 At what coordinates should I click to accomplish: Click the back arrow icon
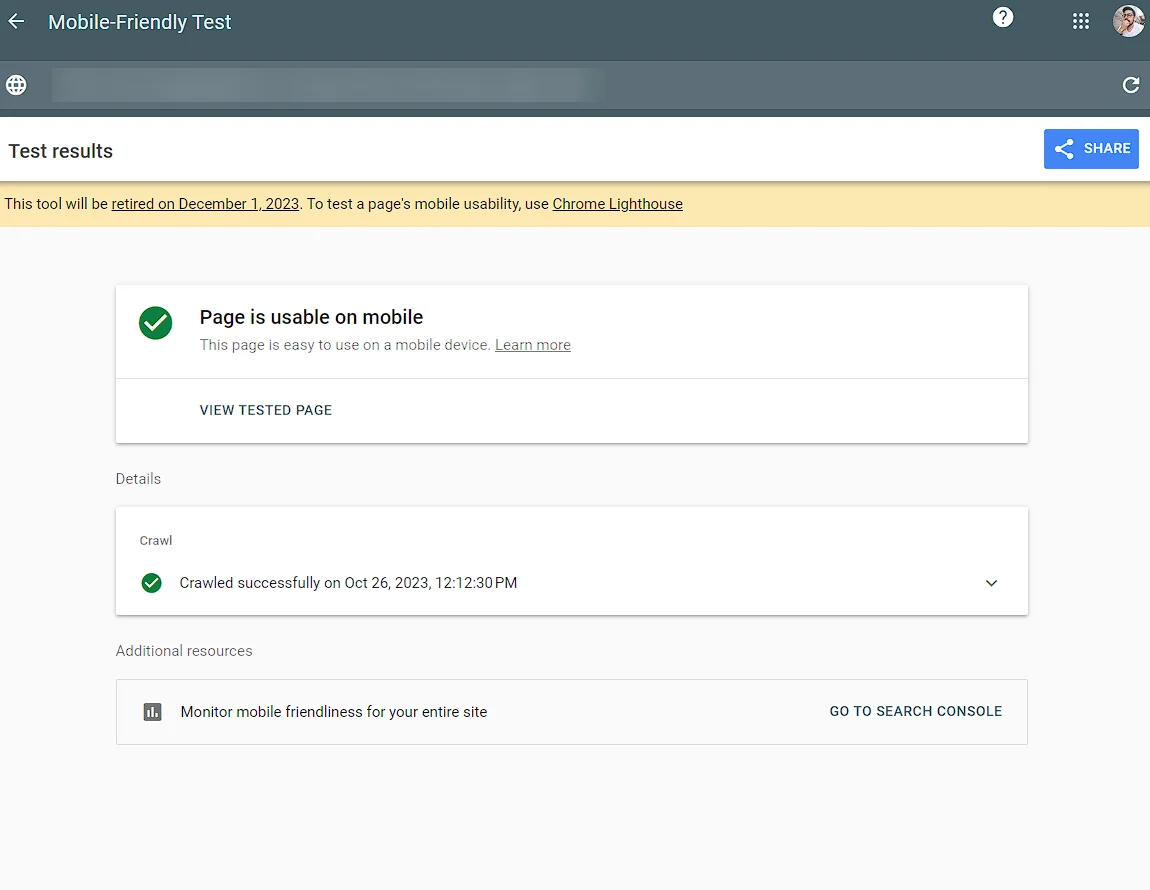coord(16,22)
